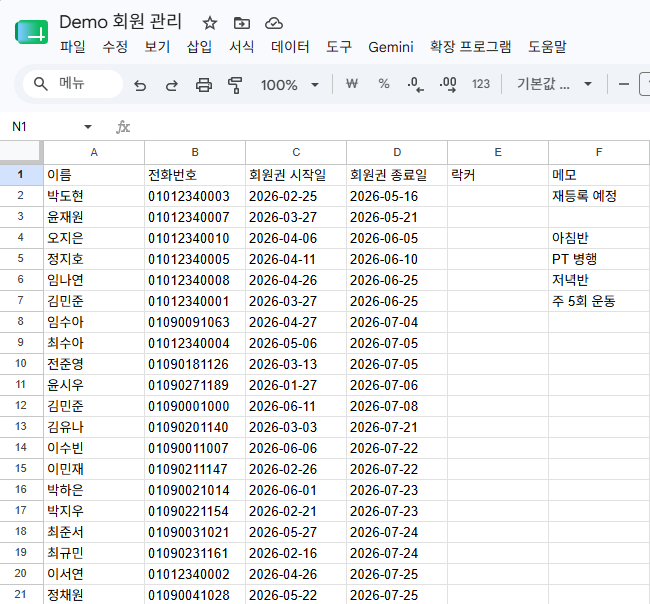Open the 100% zoom dropdown

click(x=290, y=85)
